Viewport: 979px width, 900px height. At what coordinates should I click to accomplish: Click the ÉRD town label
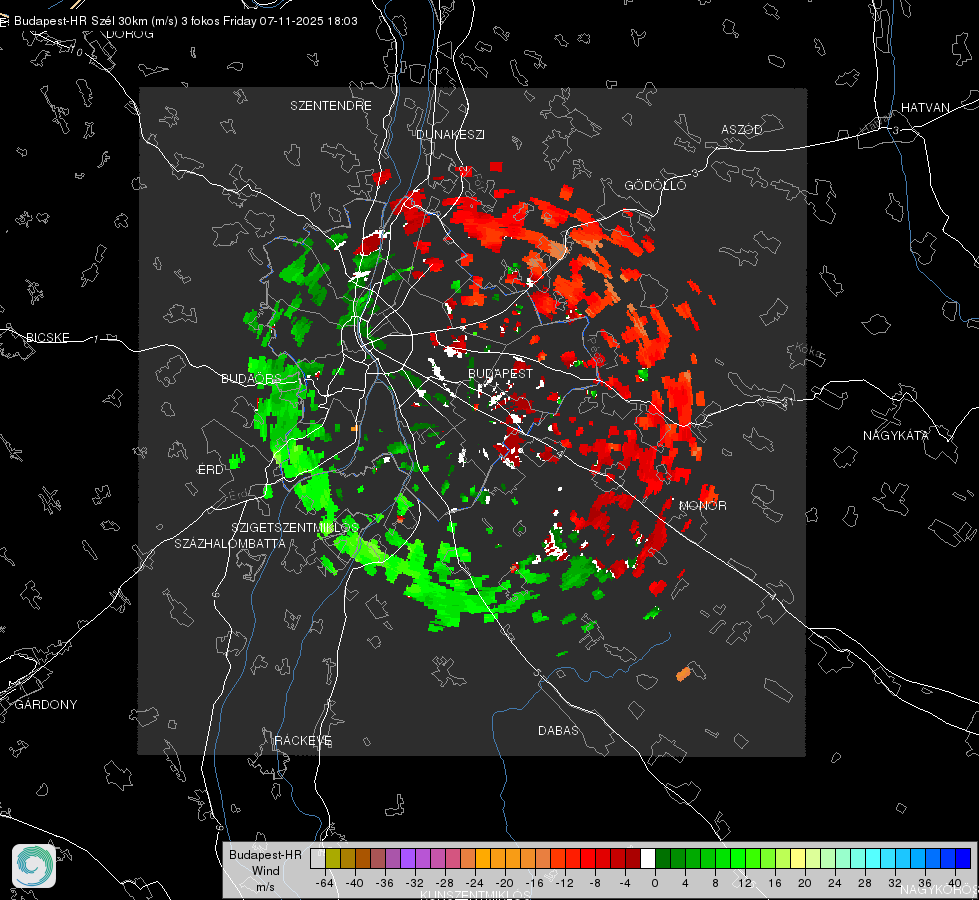pos(210,470)
